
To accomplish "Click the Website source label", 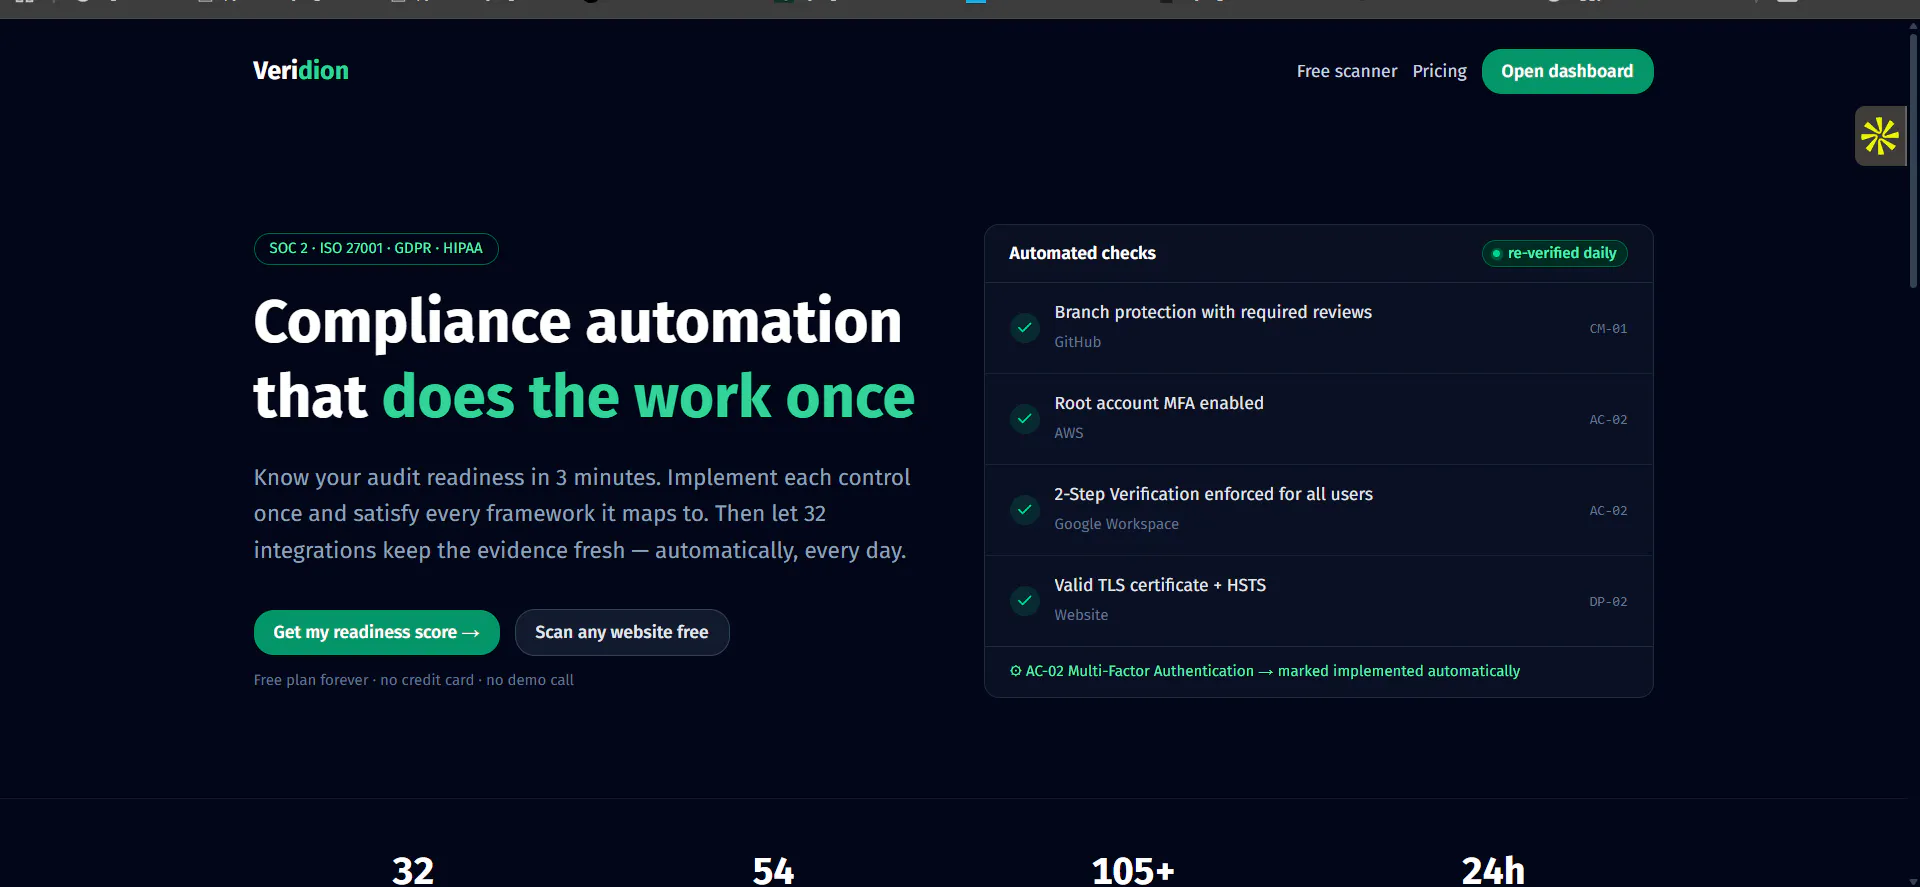I will (x=1081, y=615).
